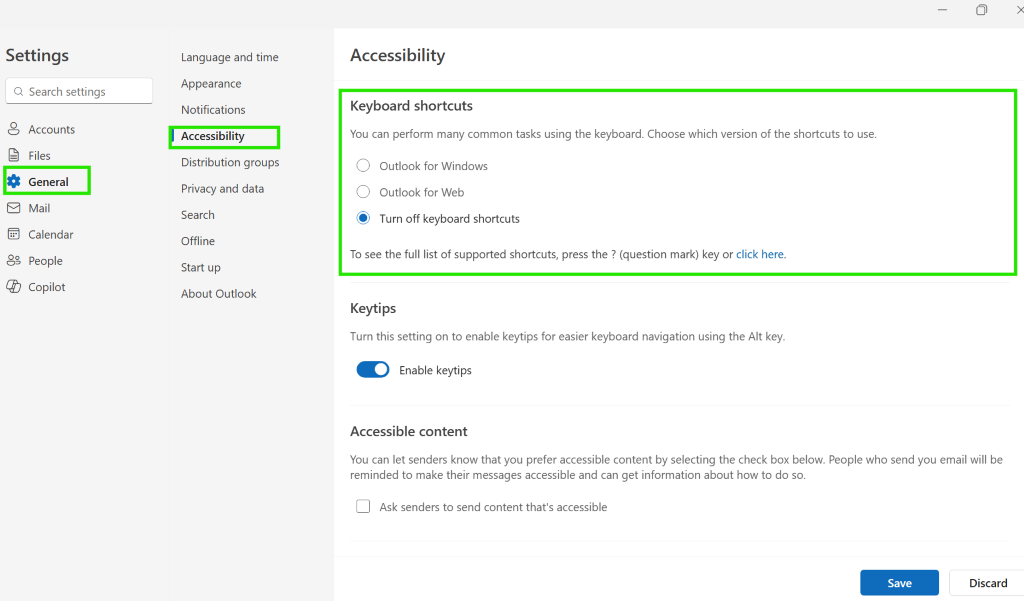Choose Outlook for Web shortcuts option
Viewport: 1024px width, 601px height.
click(x=363, y=191)
